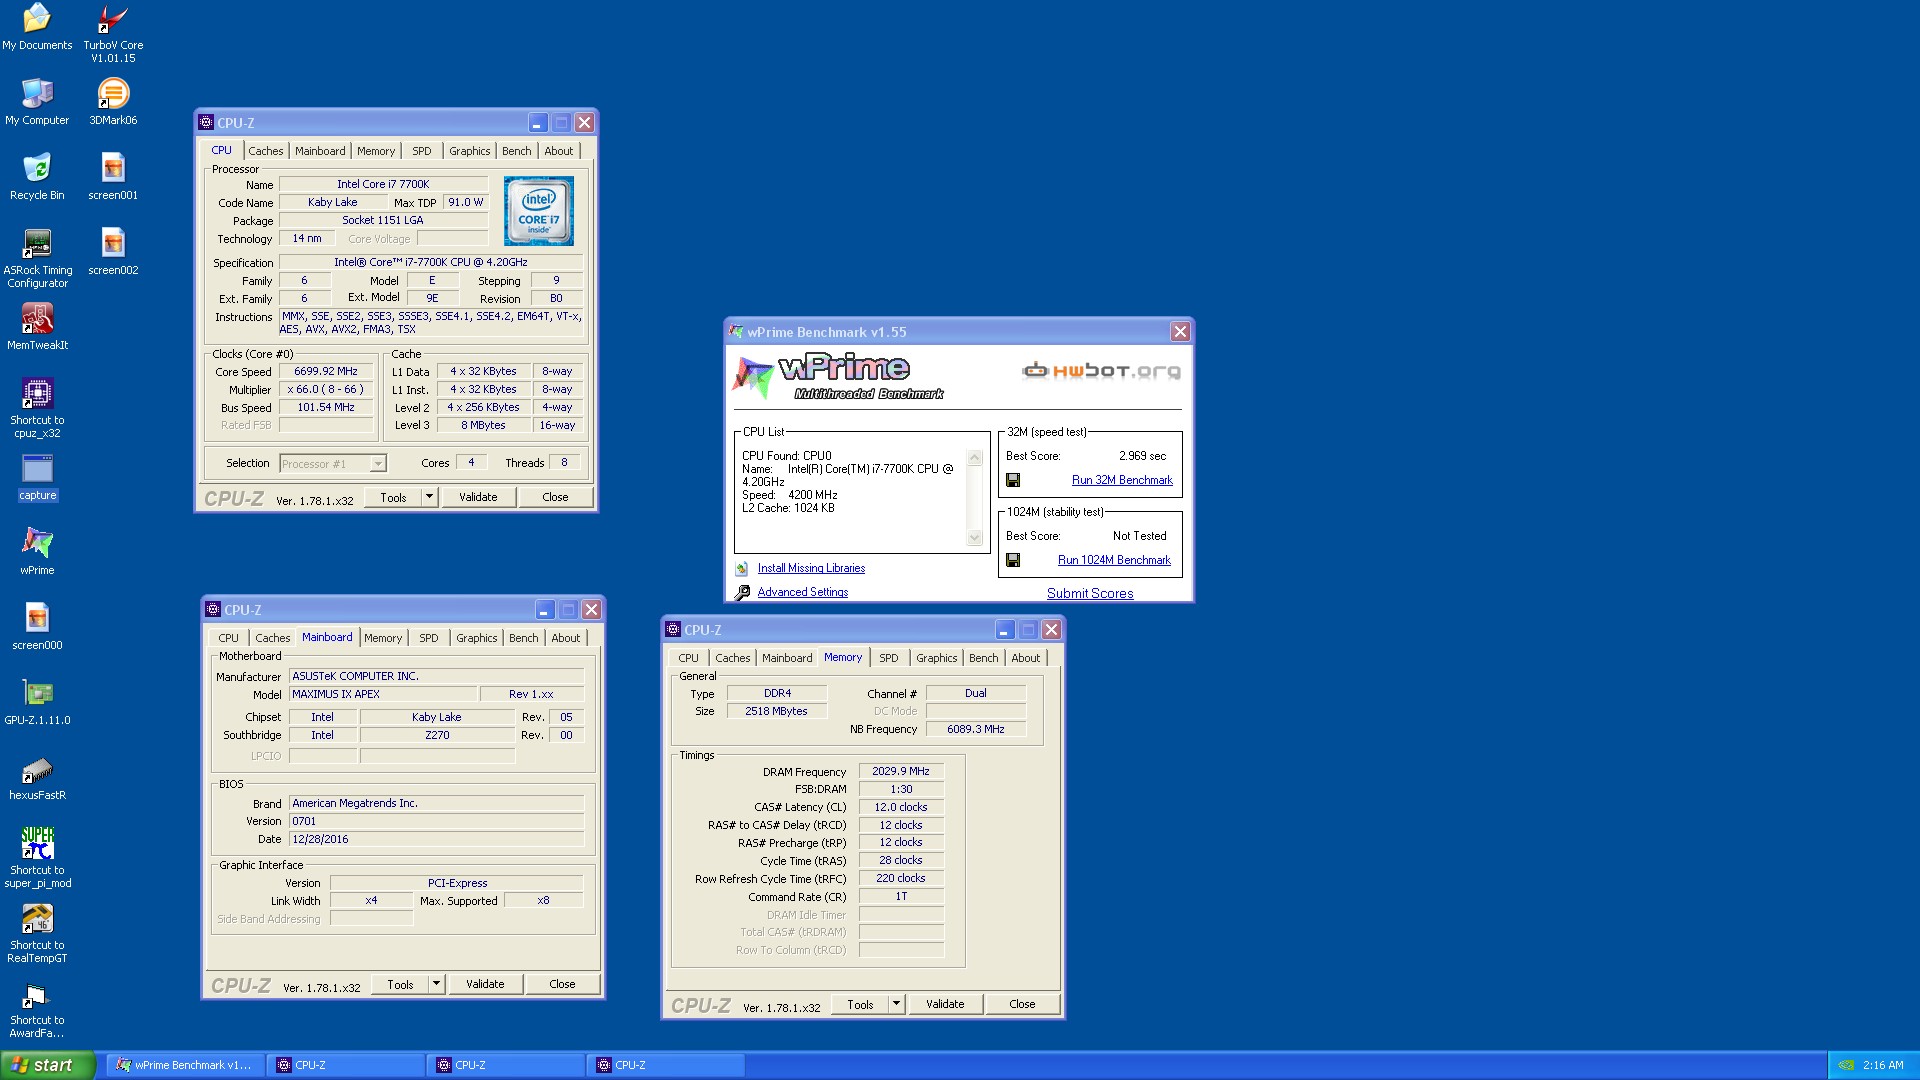1920x1080 pixels.
Task: Select screen002 image file on desktop
Action: (113, 252)
